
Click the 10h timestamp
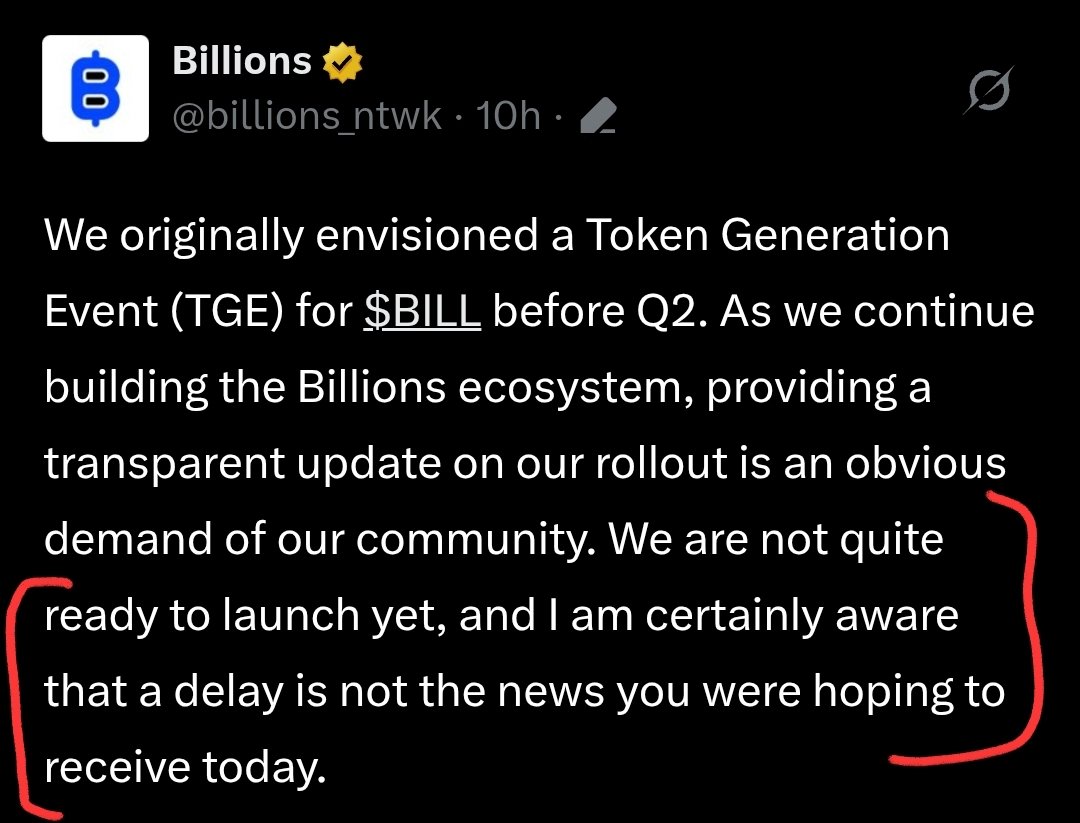pos(509,118)
